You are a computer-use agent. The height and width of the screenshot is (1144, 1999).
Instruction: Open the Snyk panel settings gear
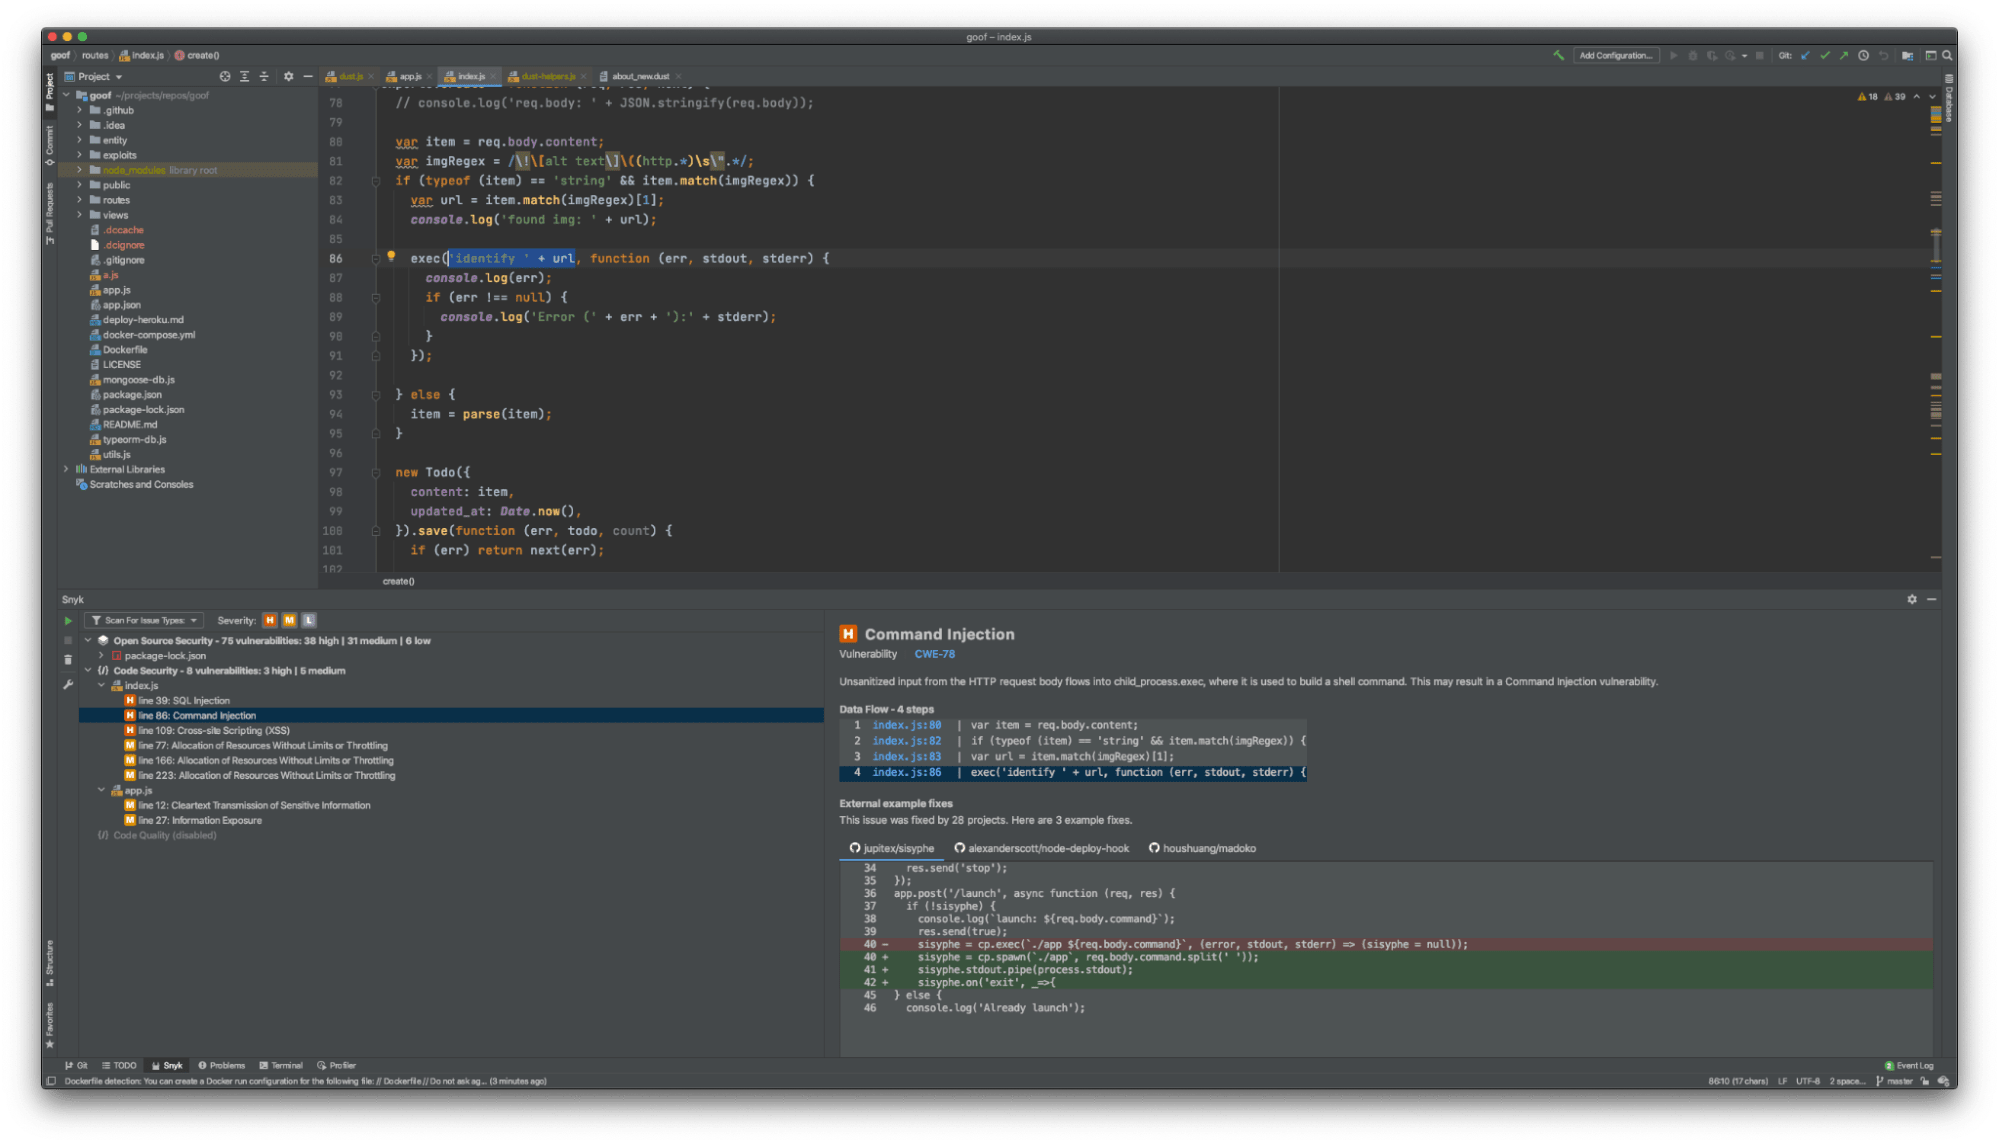(x=1911, y=599)
